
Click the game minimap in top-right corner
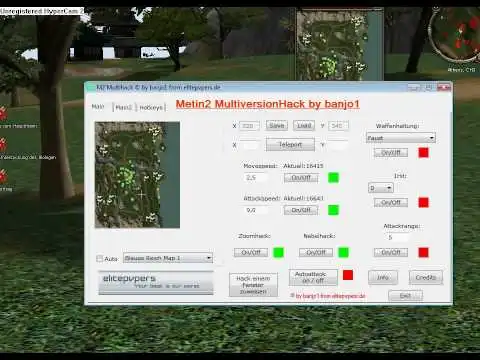click(455, 36)
